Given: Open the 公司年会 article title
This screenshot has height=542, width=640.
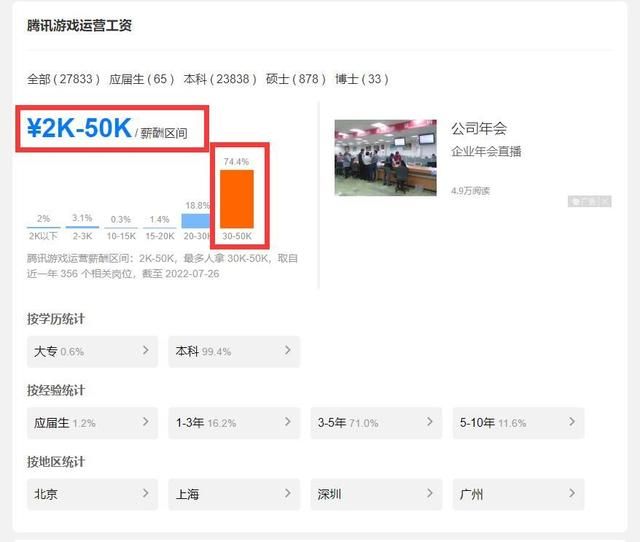Looking at the screenshot, I should pyautogui.click(x=479, y=128).
